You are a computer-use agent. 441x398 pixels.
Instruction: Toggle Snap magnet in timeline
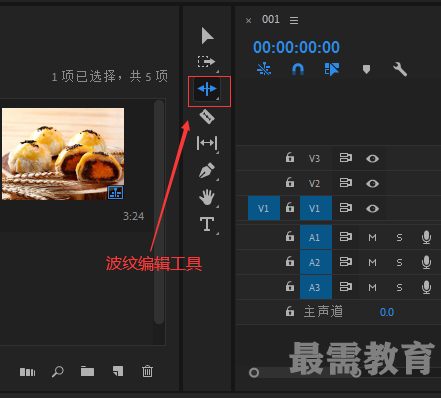[298, 69]
